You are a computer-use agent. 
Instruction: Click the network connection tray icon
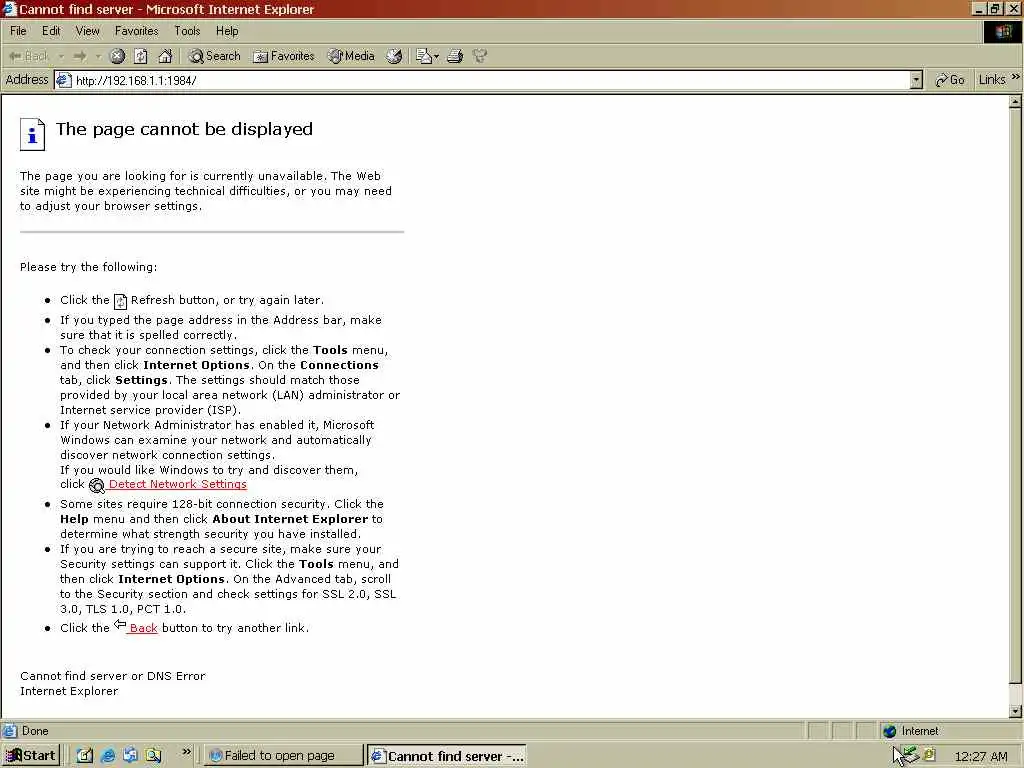click(x=909, y=755)
